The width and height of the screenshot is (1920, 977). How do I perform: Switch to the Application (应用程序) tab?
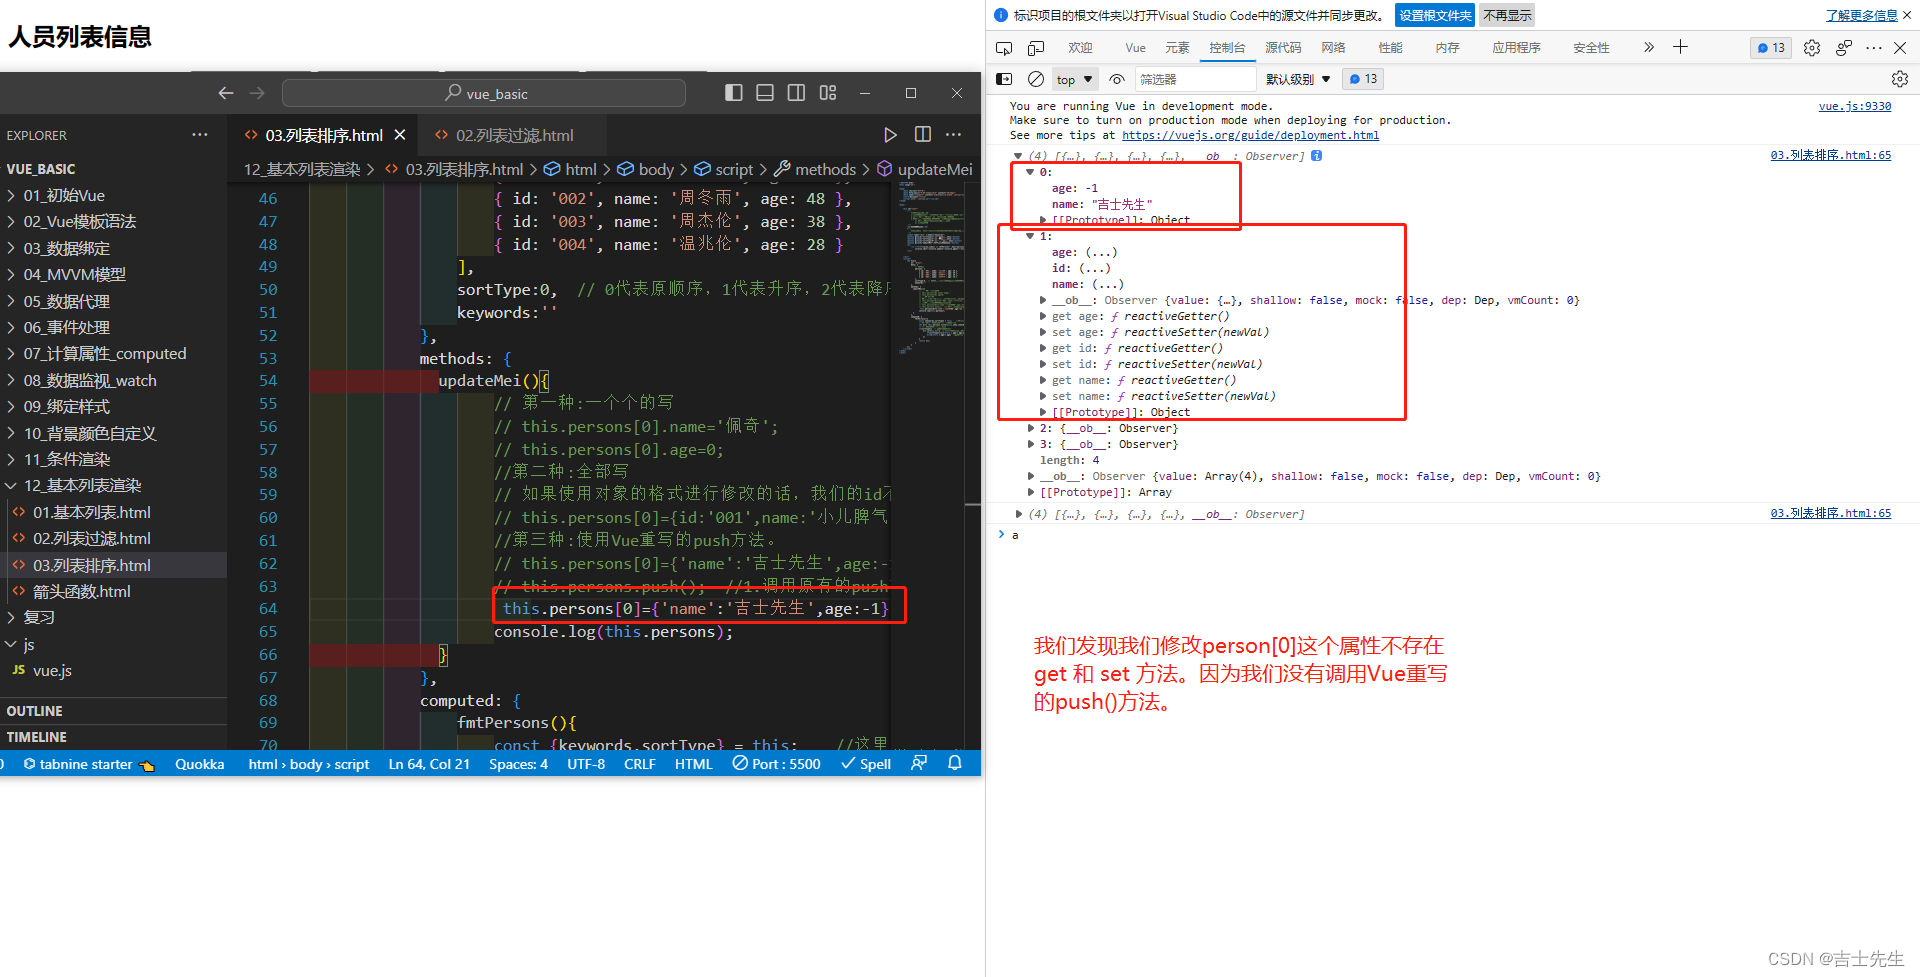click(x=1516, y=48)
